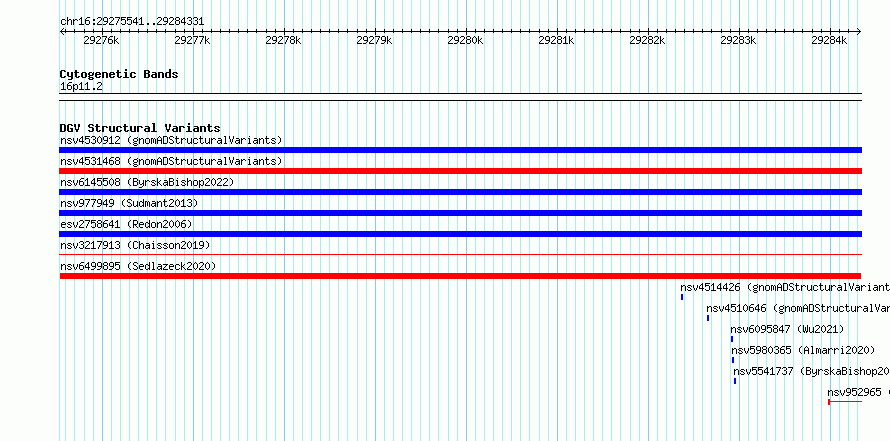Open nsv5980365 Almarri2020 variant label
This screenshot has width=890, height=441.
pyautogui.click(x=803, y=350)
